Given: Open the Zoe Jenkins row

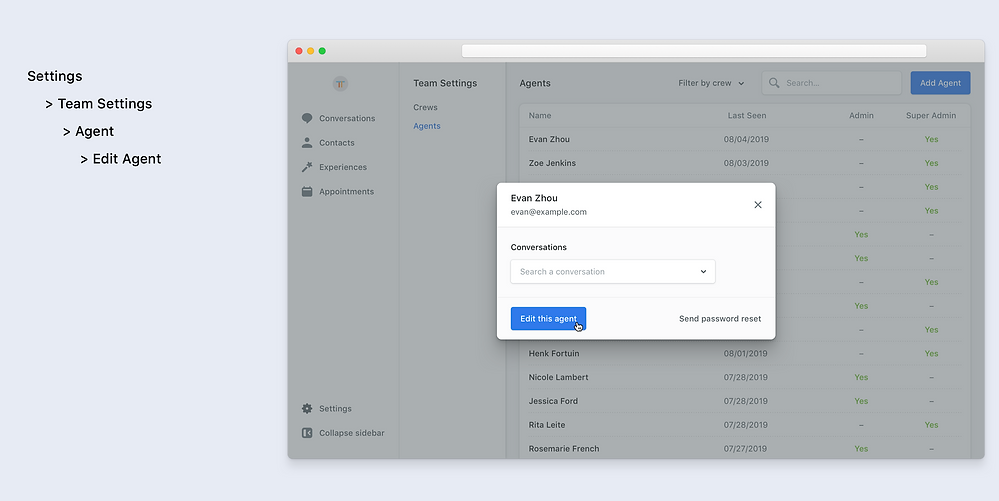Looking at the screenshot, I should coord(744,163).
